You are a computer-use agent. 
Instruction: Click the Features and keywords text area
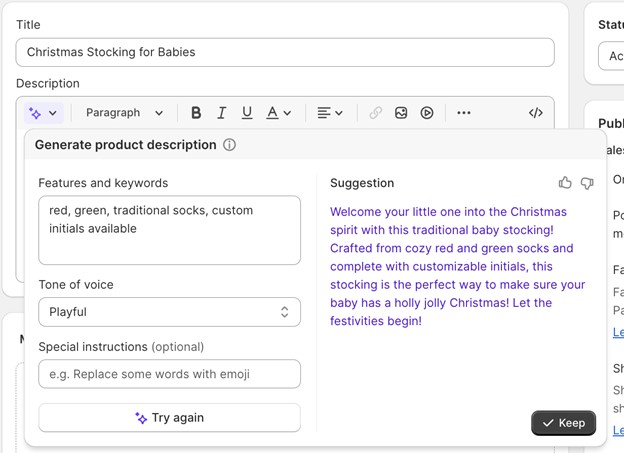(170, 230)
